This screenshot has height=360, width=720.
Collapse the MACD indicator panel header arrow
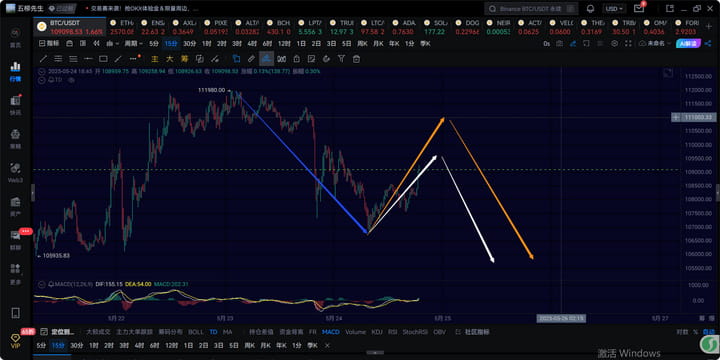coord(42,284)
